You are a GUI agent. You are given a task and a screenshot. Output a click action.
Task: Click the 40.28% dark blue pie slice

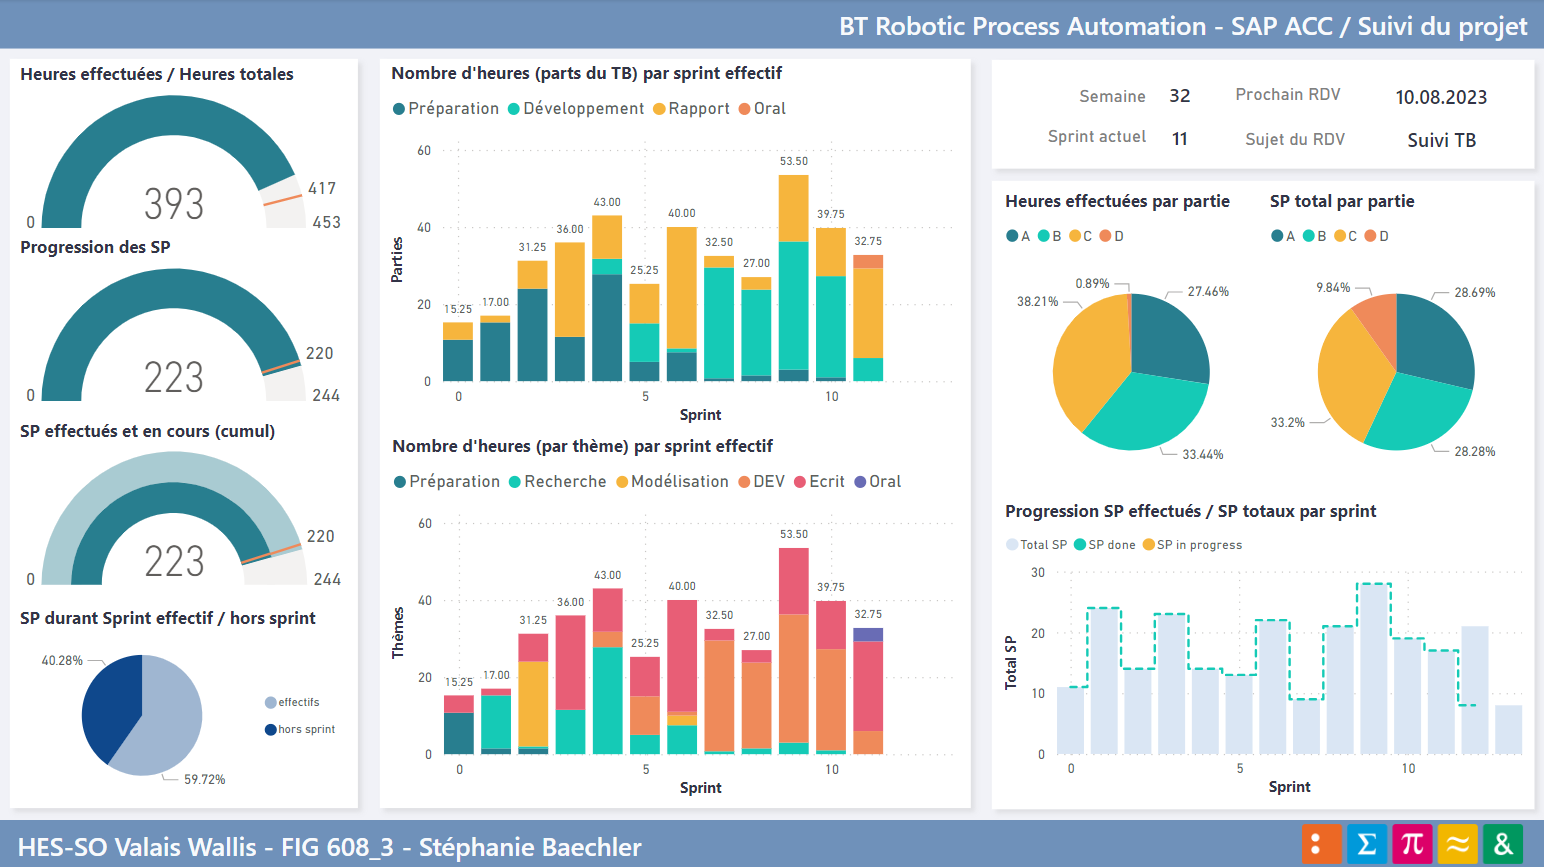tap(108, 705)
